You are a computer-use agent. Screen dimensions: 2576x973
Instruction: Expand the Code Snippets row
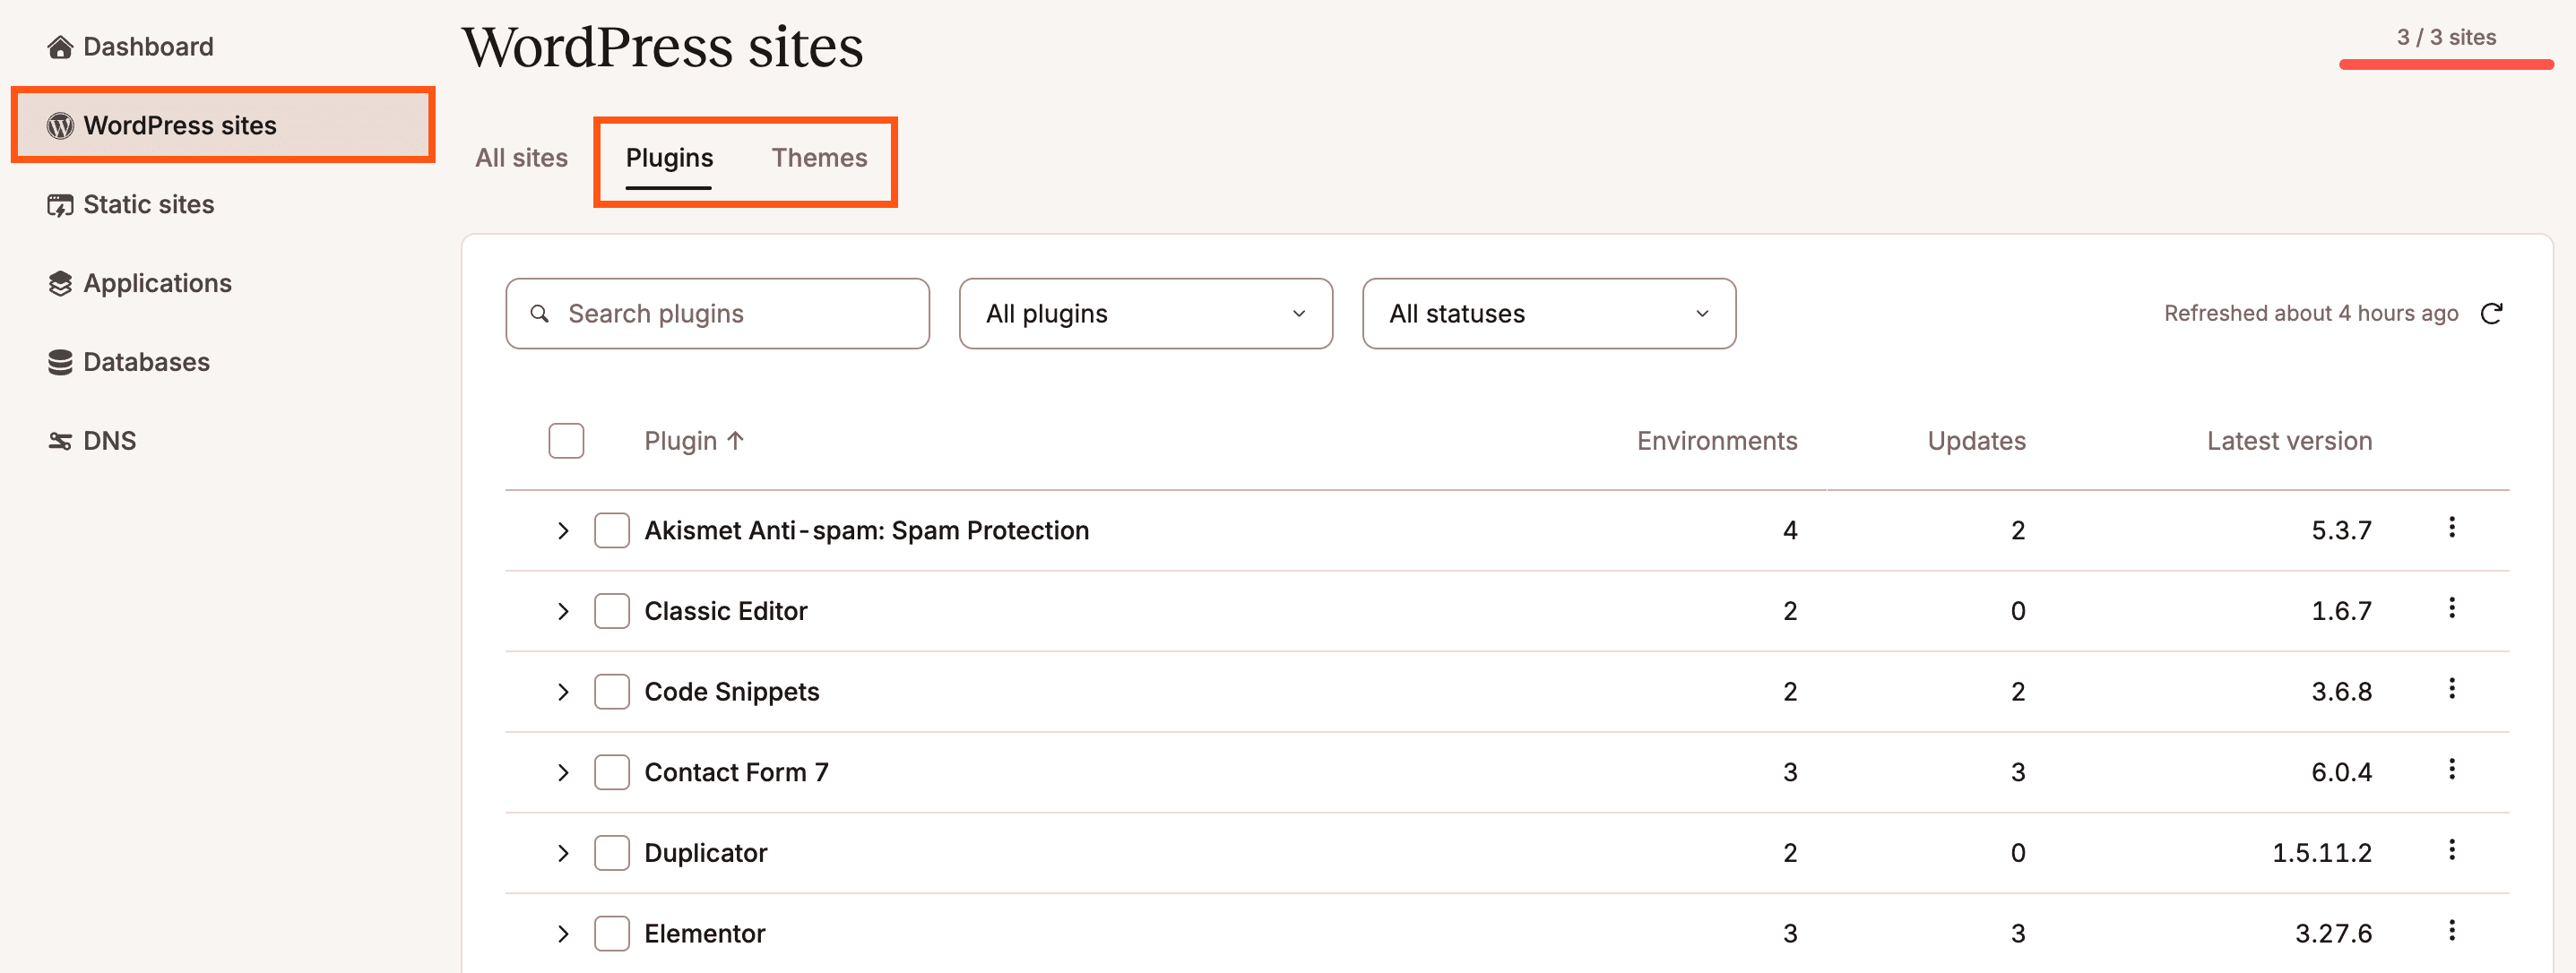(x=563, y=692)
